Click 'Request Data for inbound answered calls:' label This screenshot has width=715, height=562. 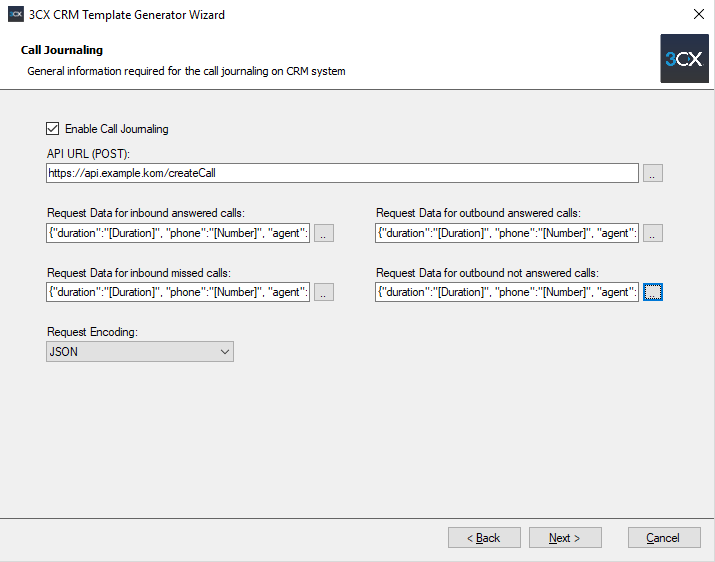click(146, 213)
